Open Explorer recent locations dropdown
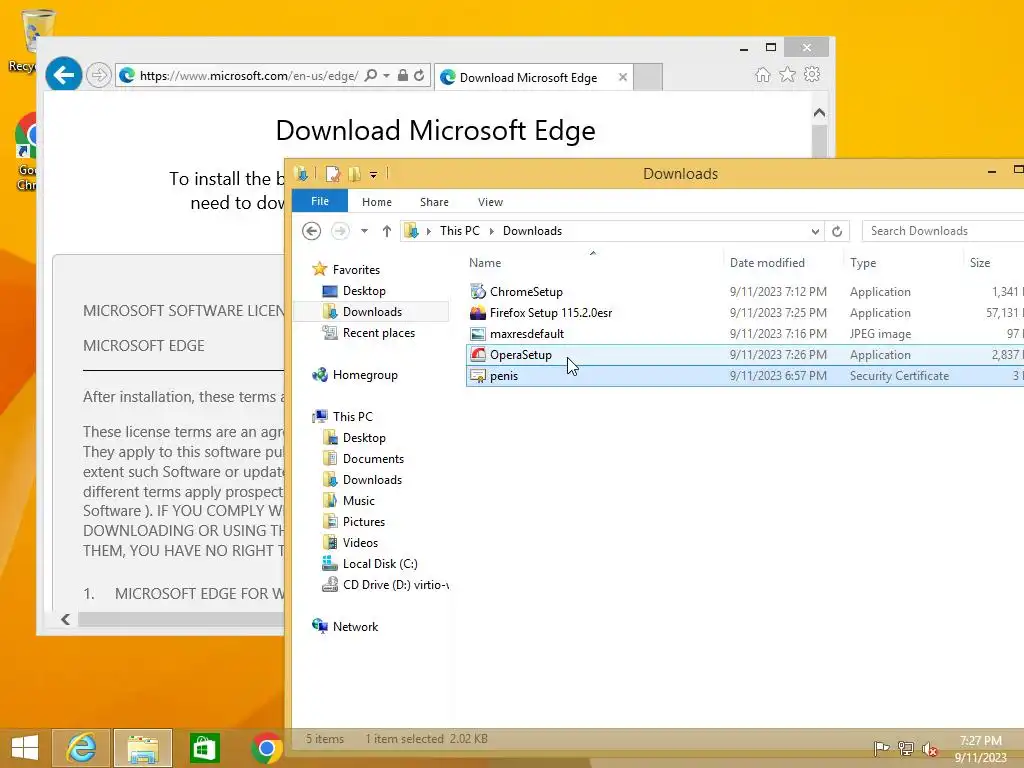Image resolution: width=1024 pixels, height=768 pixels. click(x=364, y=231)
